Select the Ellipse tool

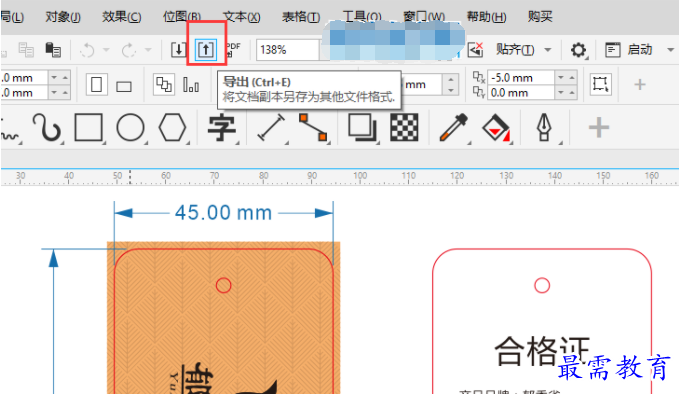130,127
